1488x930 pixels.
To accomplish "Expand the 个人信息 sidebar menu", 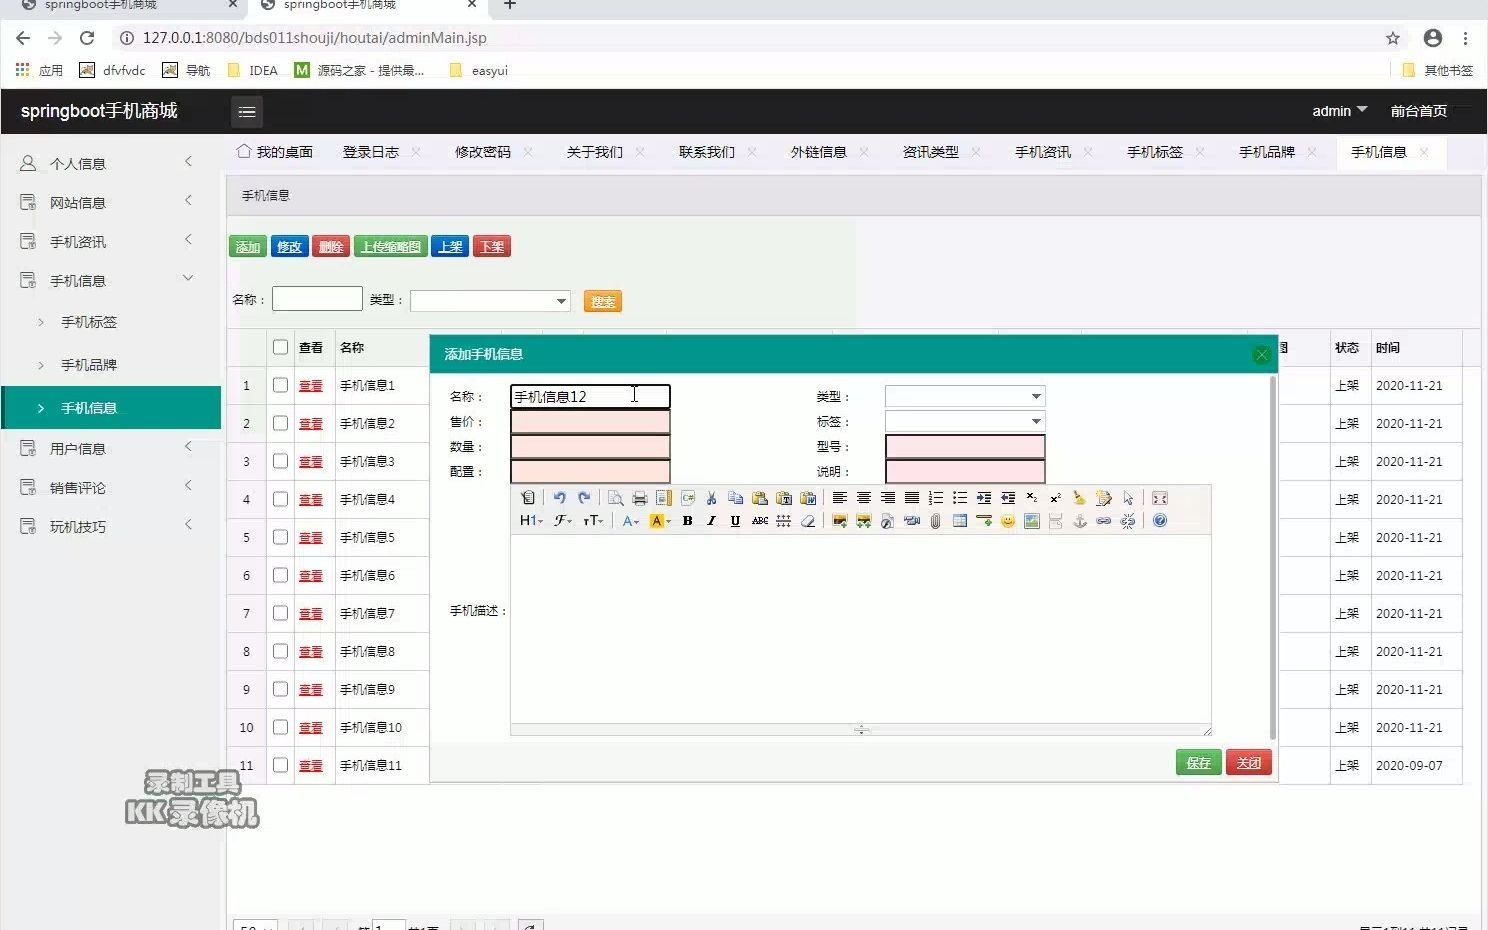I will (110, 163).
